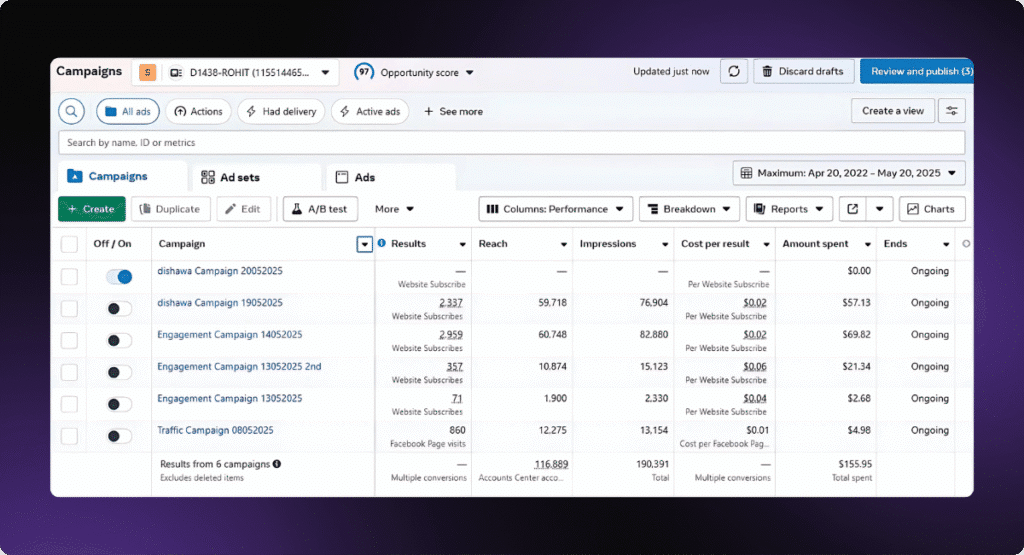Check the box for Traffic Campaign 08052025
The width and height of the screenshot is (1024, 555).
(69, 436)
